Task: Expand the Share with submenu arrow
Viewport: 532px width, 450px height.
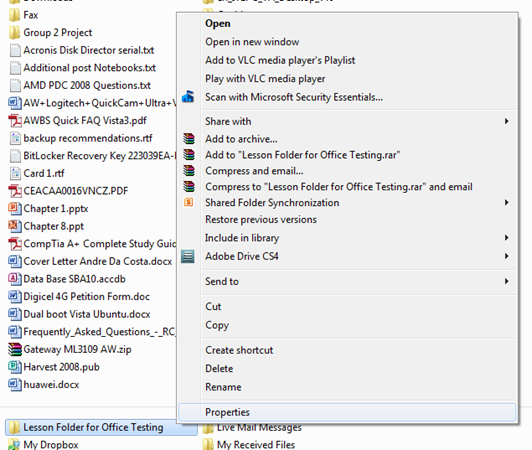Action: point(507,121)
